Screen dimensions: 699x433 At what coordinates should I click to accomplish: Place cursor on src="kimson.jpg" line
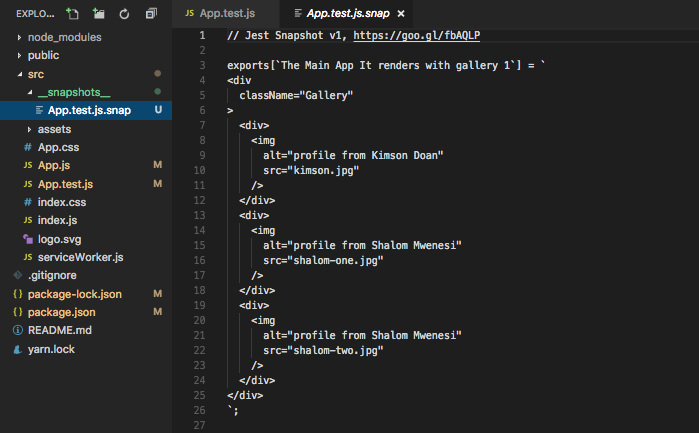click(x=311, y=170)
